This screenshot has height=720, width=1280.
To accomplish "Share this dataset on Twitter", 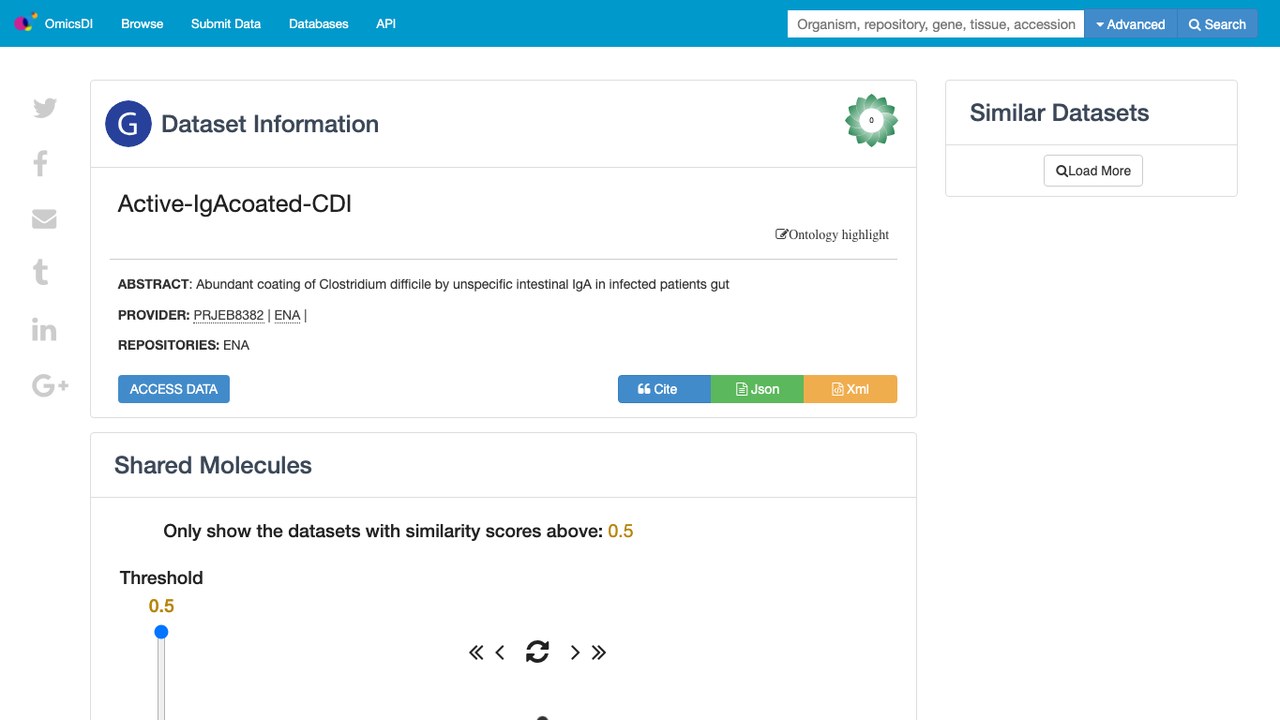I will click(45, 108).
